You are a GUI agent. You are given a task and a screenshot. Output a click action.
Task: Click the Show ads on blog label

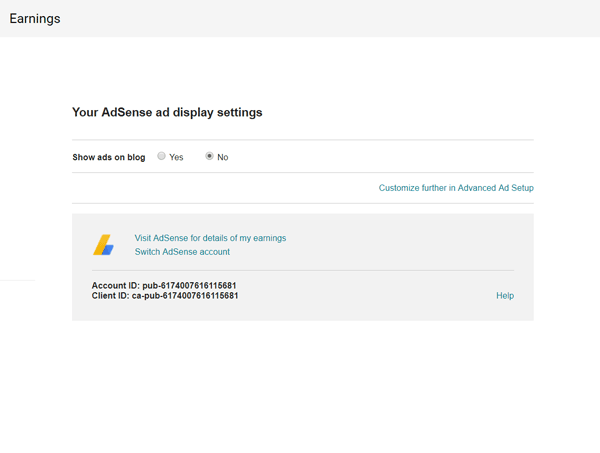point(109,157)
